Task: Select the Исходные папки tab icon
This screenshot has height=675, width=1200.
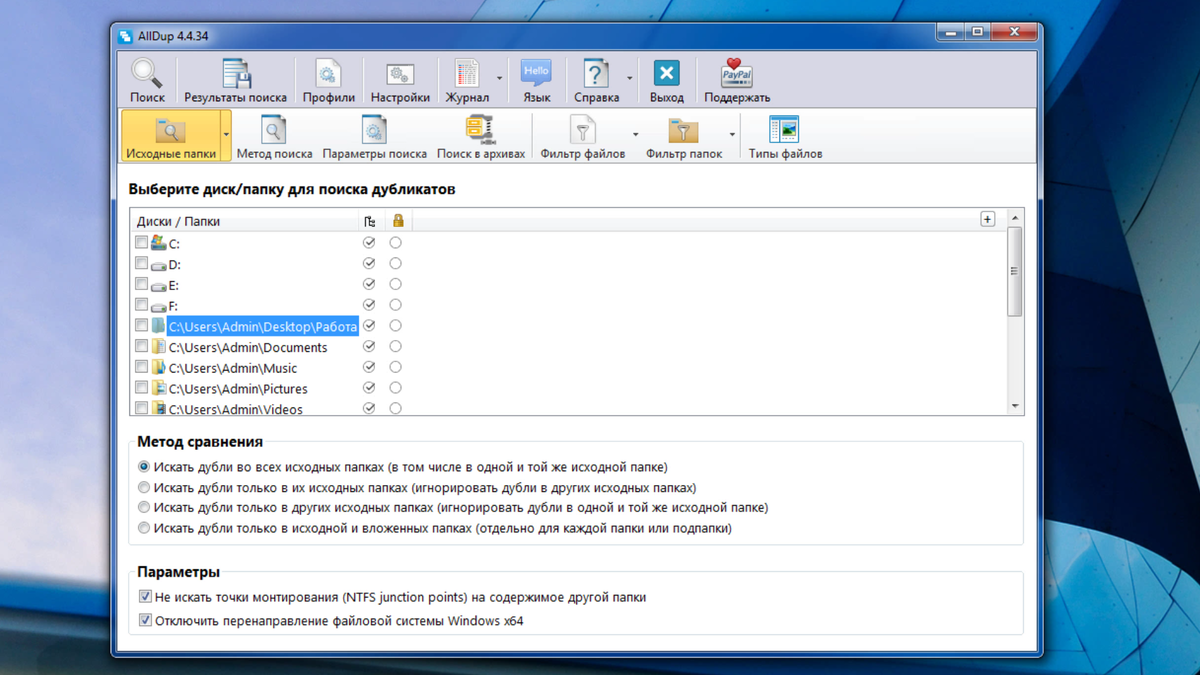Action: tap(171, 131)
